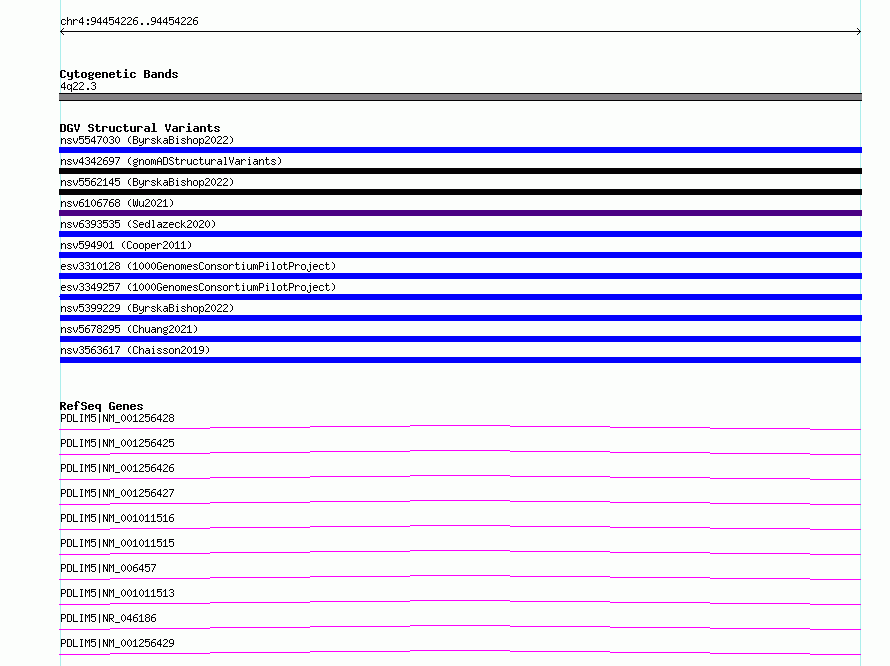
Task: Select esv3310128 (1000GenomesConsortiumPilotProject) label
Action: (x=198, y=266)
